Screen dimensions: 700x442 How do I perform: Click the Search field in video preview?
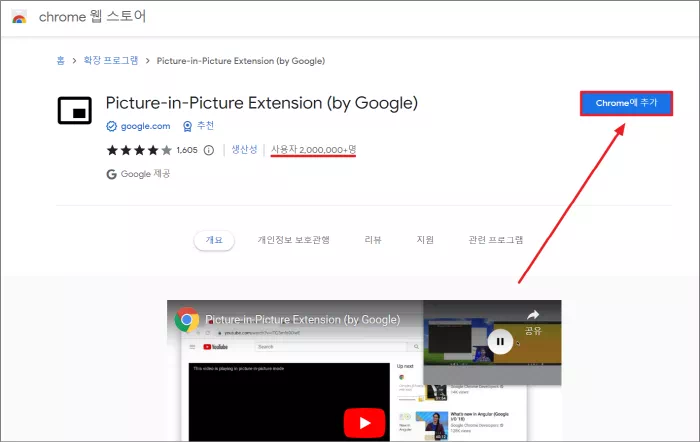pos(331,347)
